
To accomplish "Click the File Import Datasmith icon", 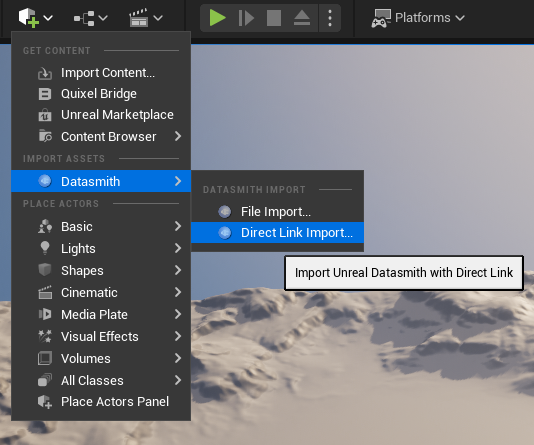I will pyautogui.click(x=225, y=212).
